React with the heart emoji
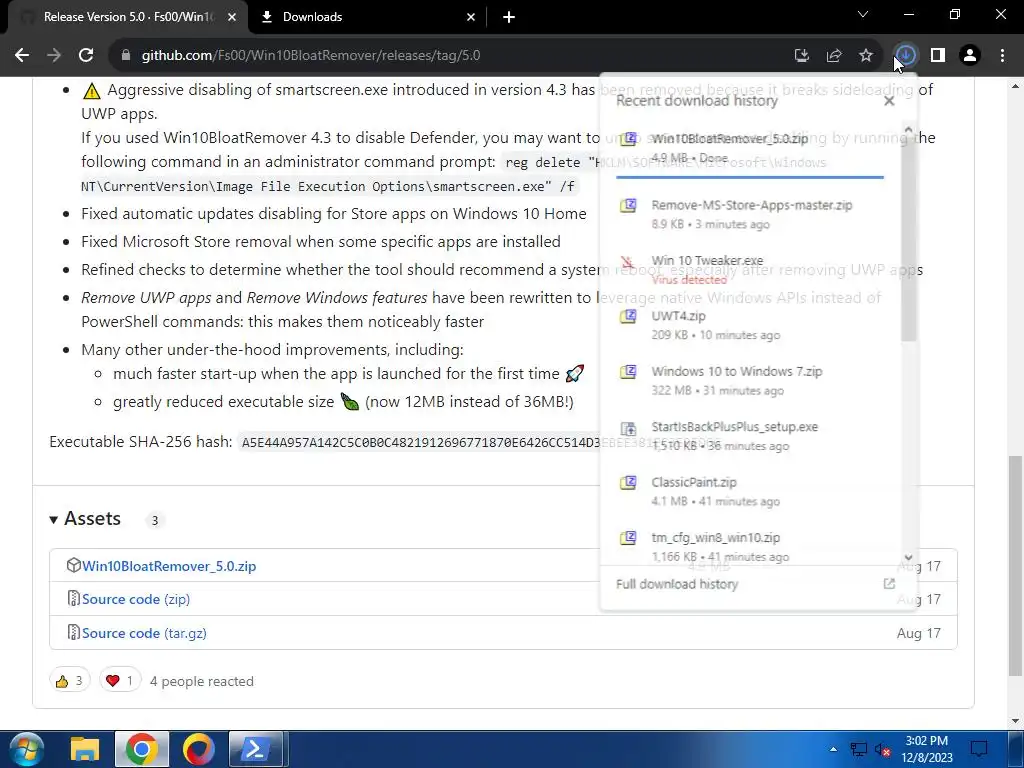Image resolution: width=1024 pixels, height=768 pixels. point(120,681)
